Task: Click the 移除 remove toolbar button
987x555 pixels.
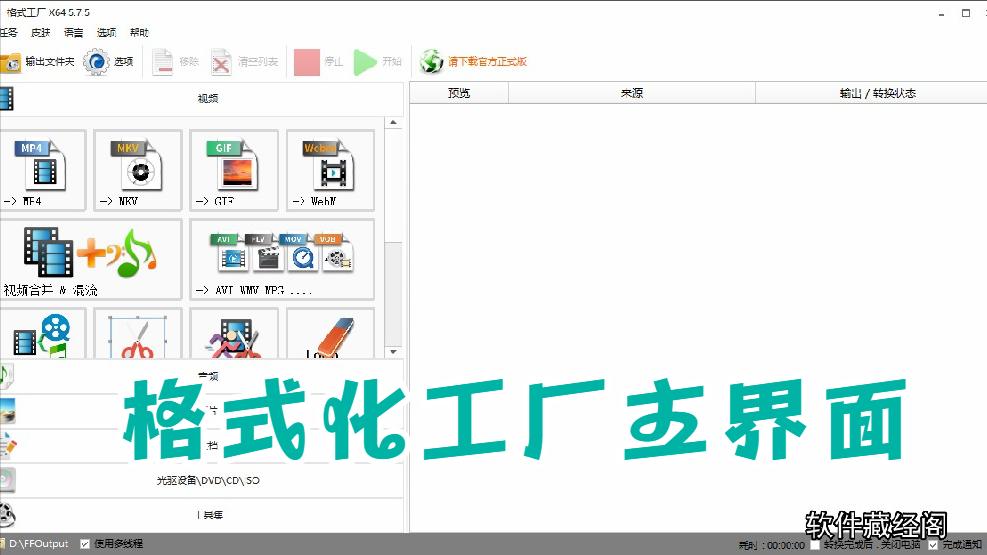Action: 176,62
